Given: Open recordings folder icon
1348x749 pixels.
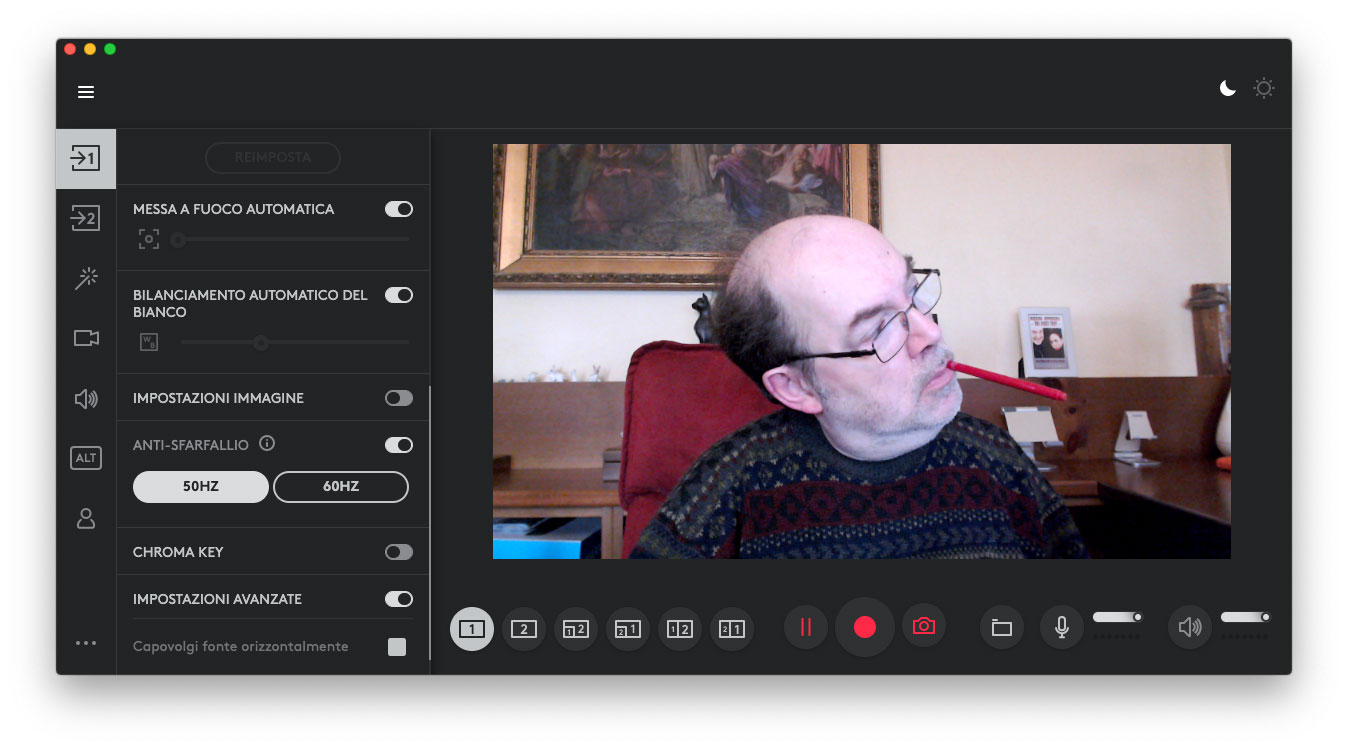Looking at the screenshot, I should coord(1002,628).
